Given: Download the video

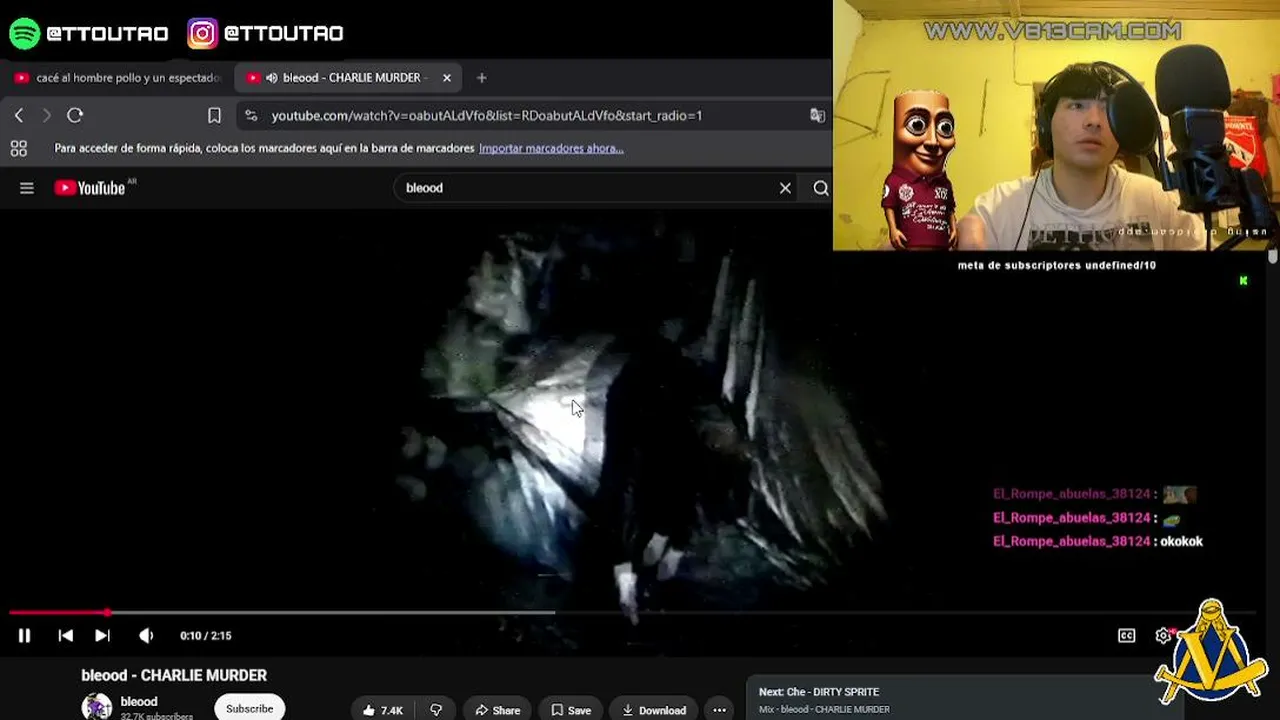Looking at the screenshot, I should click(x=654, y=710).
